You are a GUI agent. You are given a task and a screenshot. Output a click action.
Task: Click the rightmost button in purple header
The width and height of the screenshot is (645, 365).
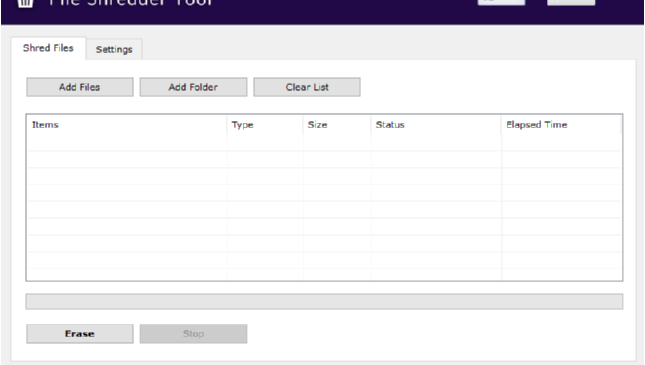pos(571,2)
